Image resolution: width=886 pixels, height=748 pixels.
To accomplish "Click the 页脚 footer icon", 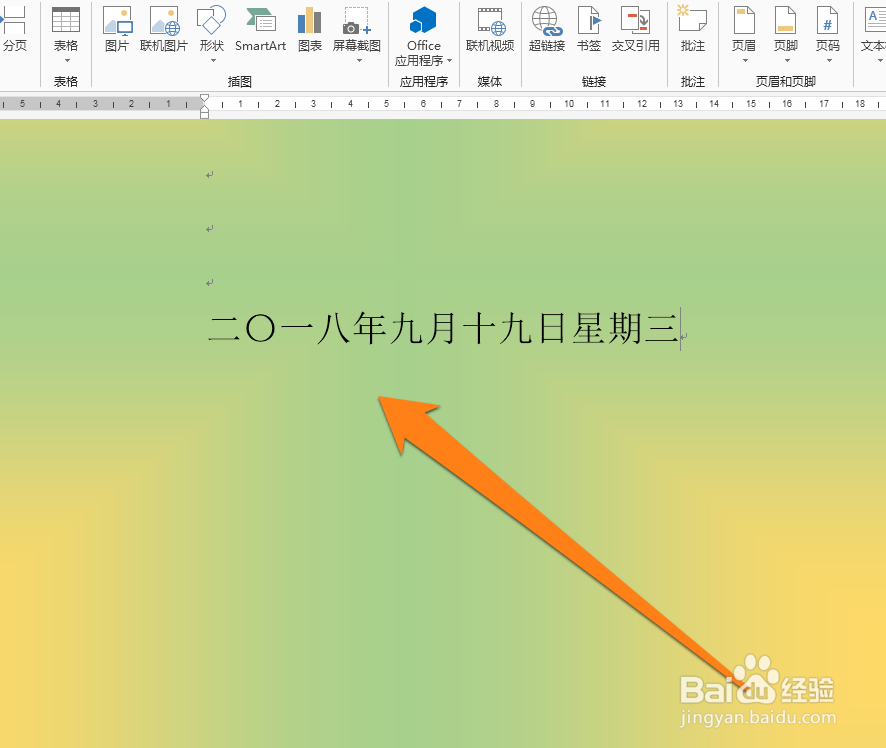I will click(x=785, y=20).
